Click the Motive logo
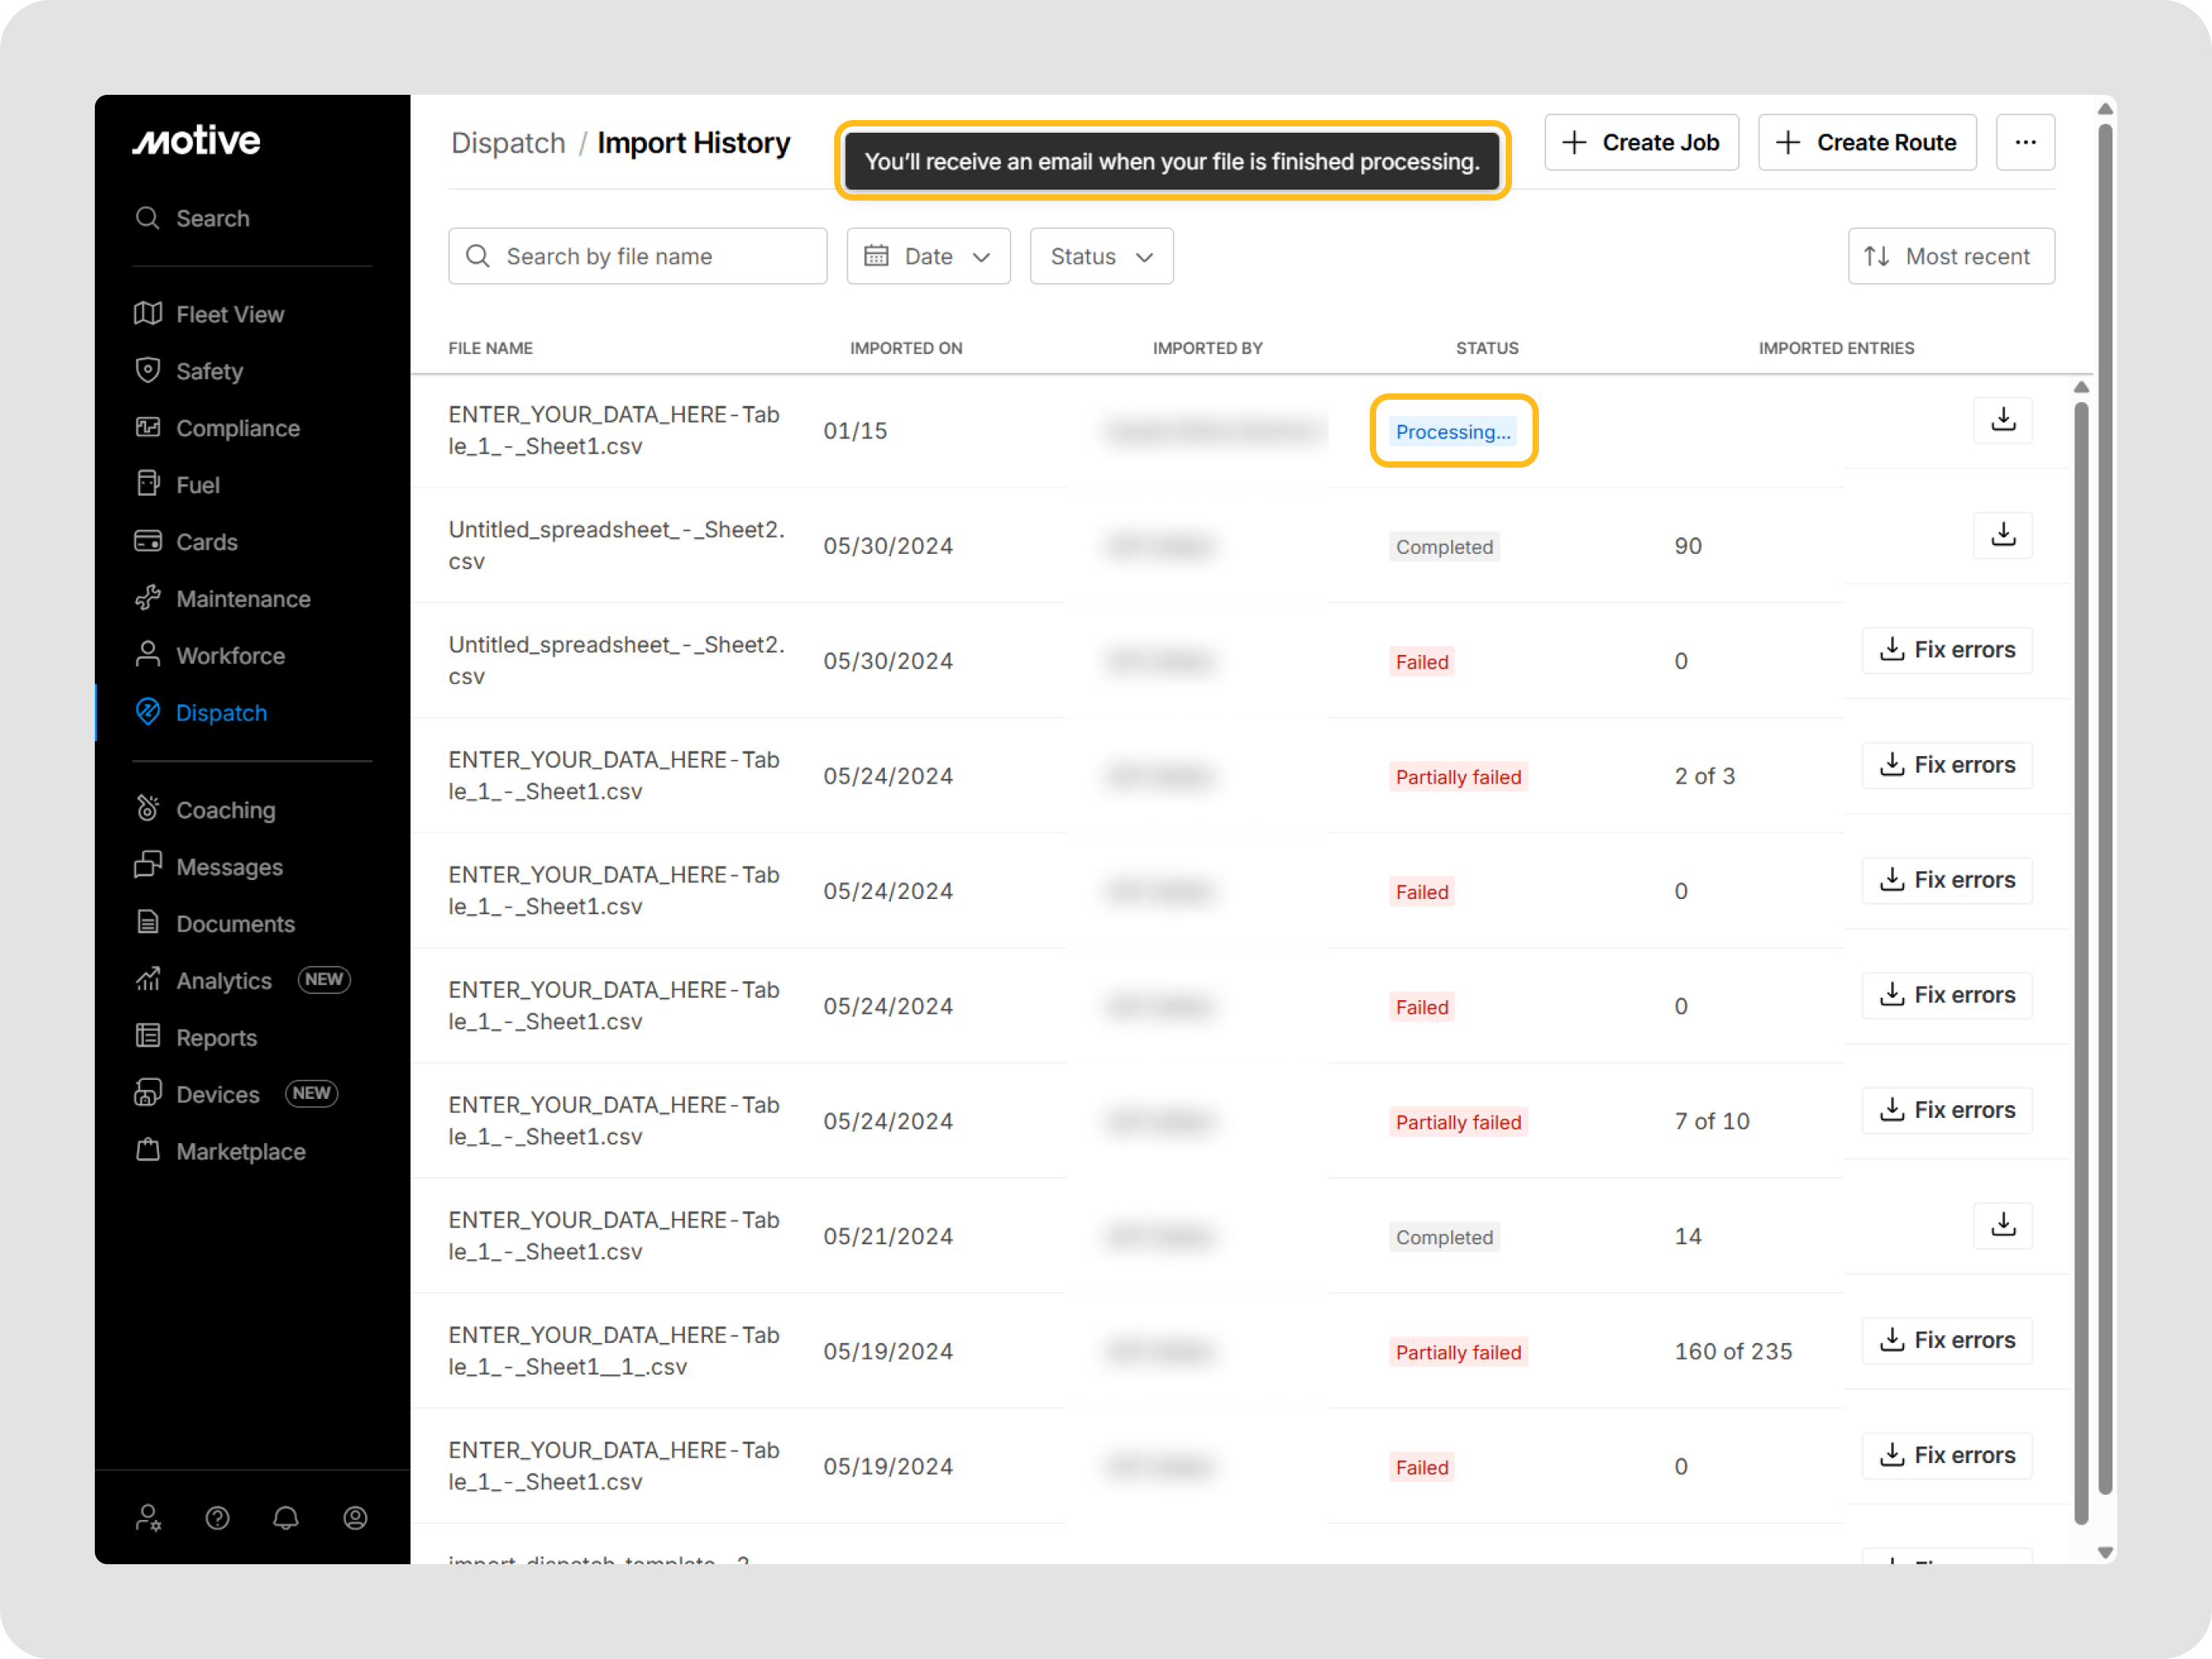 coord(197,141)
